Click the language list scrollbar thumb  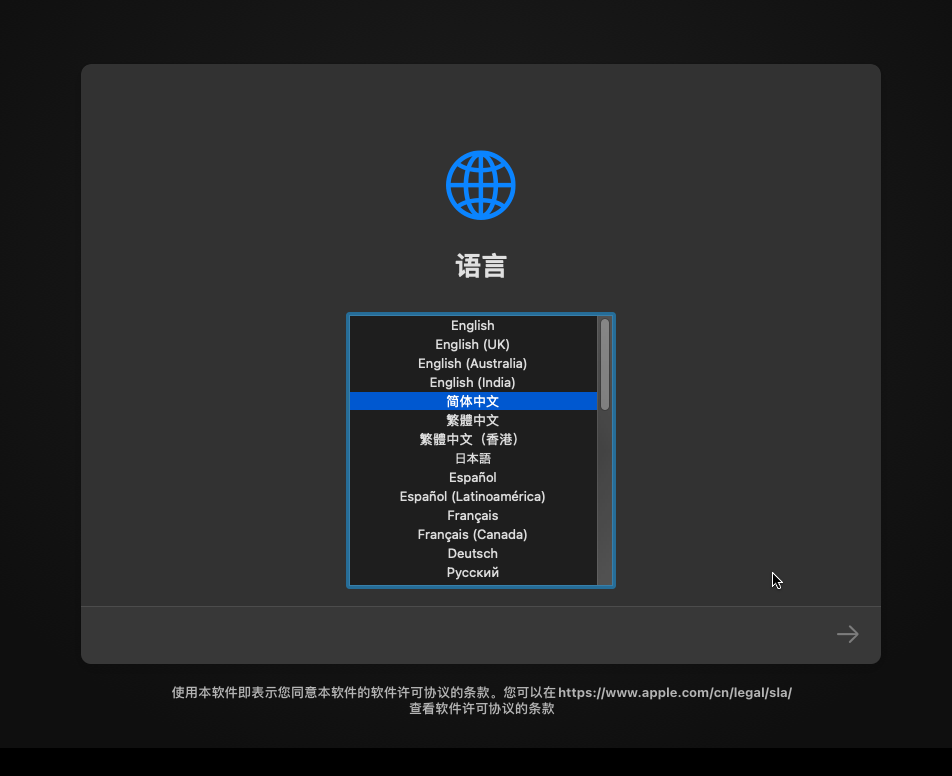click(605, 364)
